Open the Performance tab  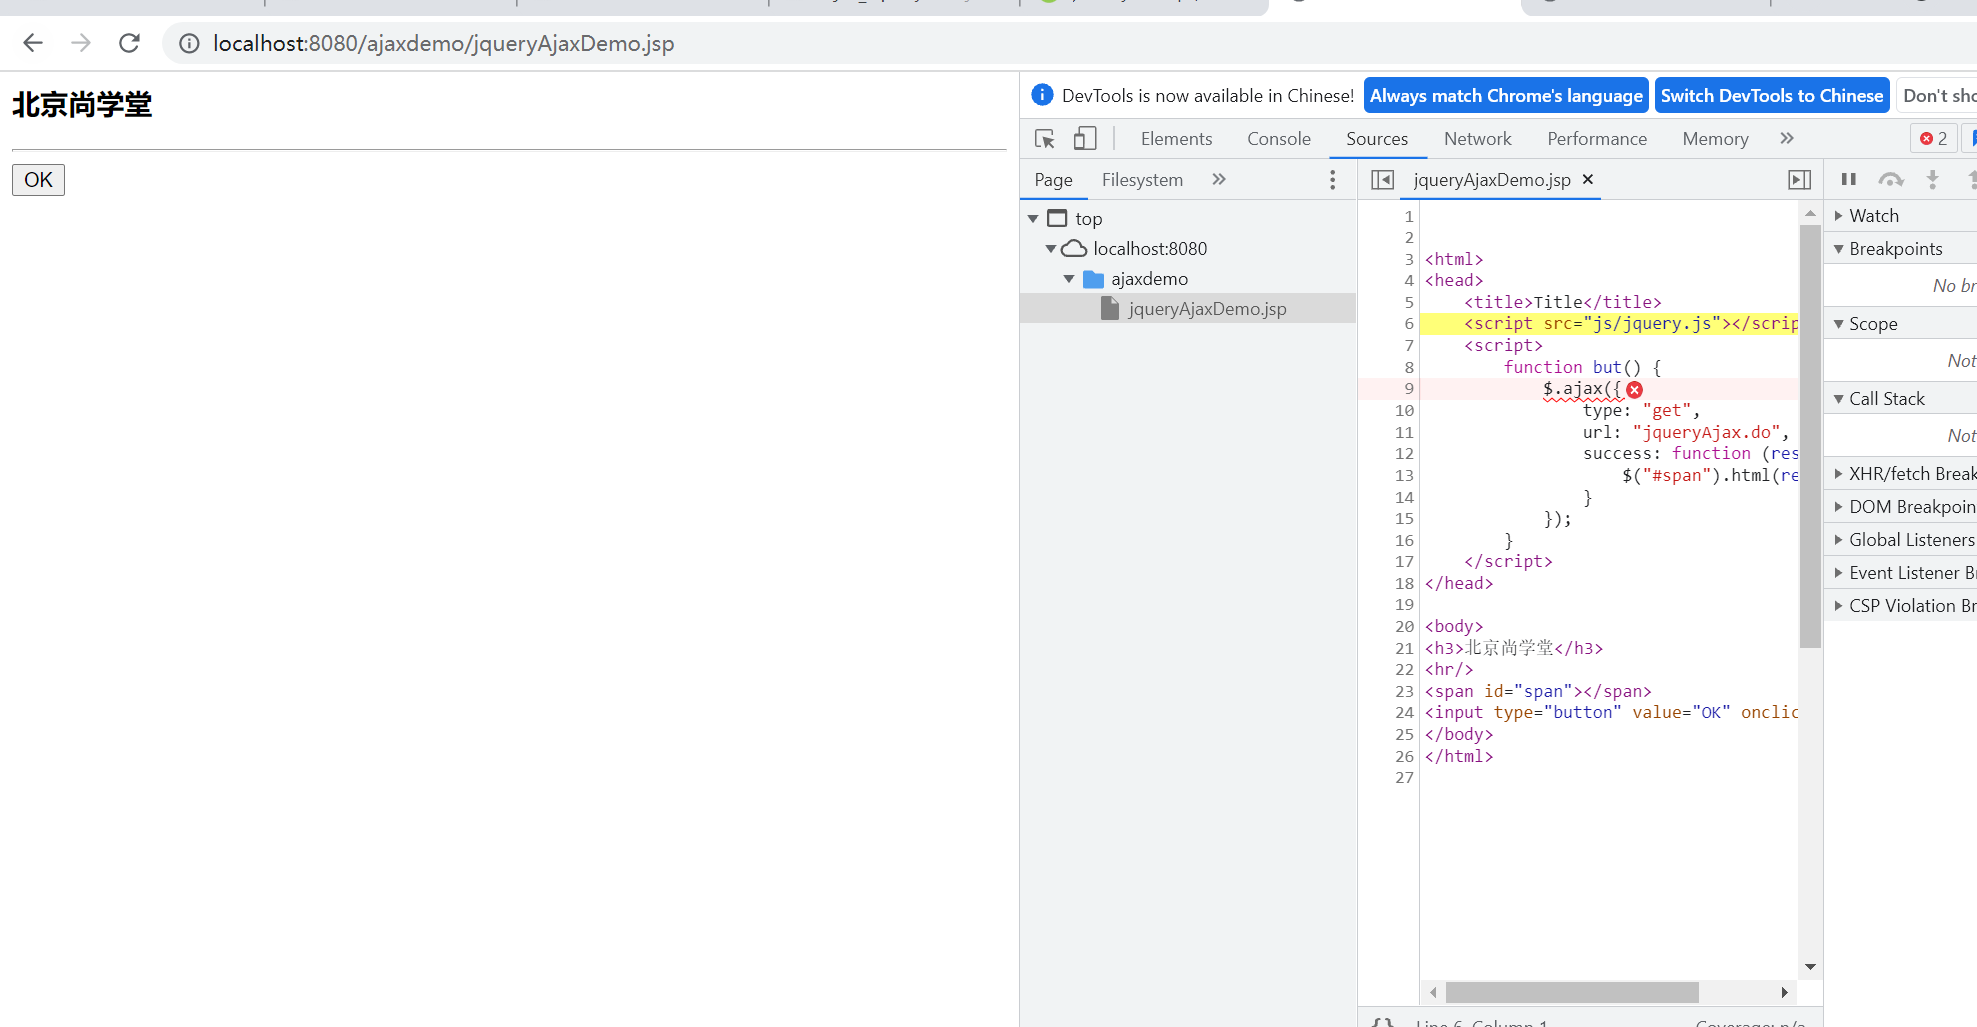click(x=1597, y=139)
